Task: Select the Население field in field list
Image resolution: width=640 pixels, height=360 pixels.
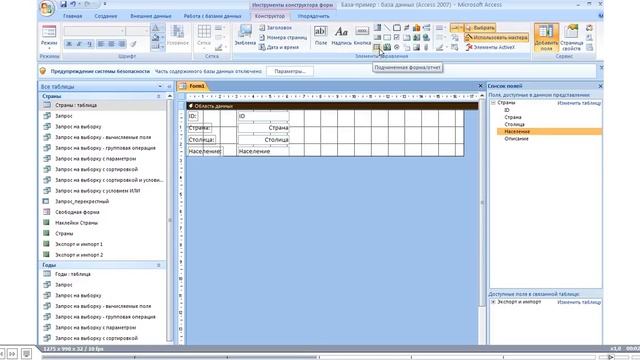Action: pos(549,131)
